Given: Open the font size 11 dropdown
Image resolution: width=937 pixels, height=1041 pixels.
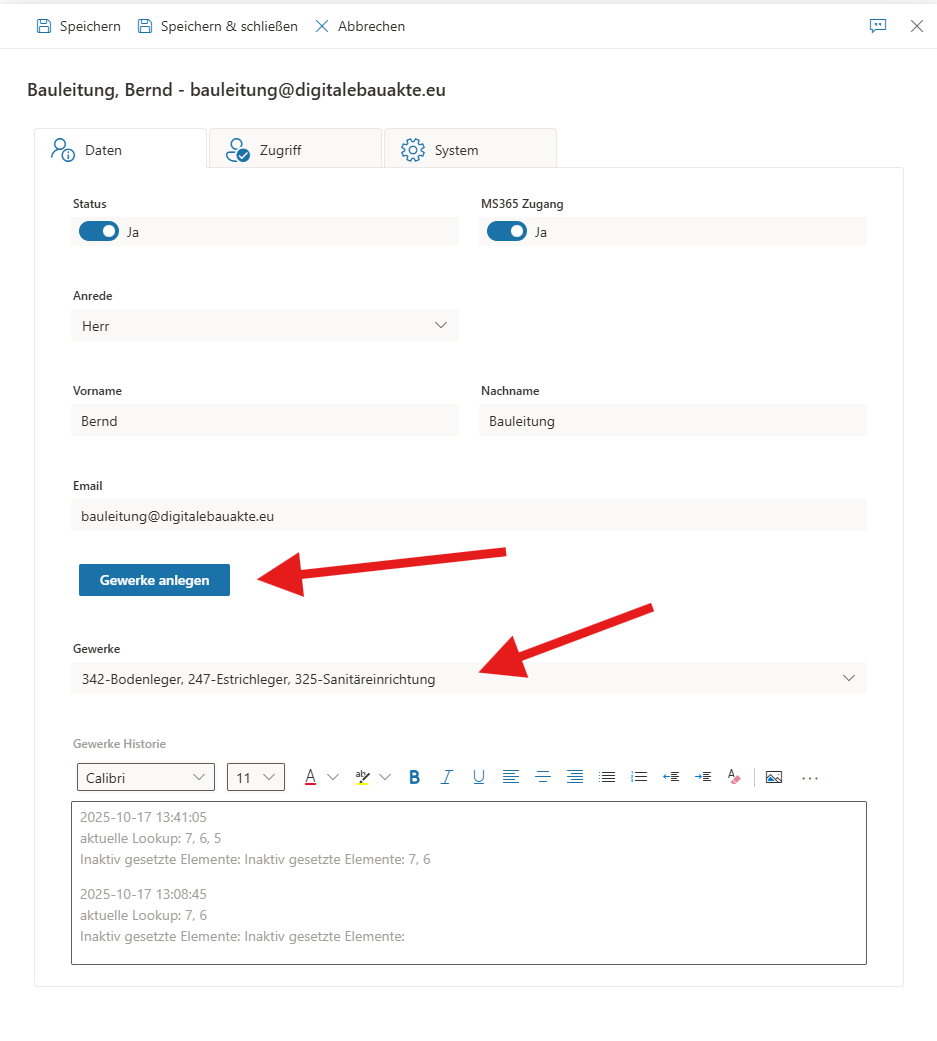Looking at the screenshot, I should tap(256, 777).
